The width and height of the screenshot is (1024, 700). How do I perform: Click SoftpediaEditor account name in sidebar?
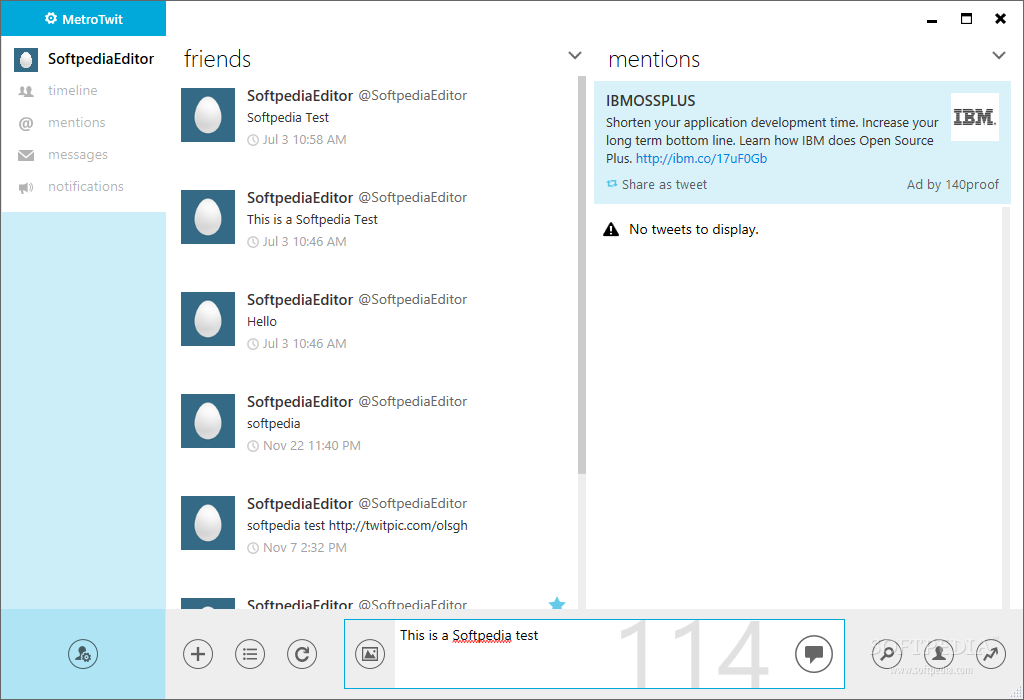tap(101, 59)
